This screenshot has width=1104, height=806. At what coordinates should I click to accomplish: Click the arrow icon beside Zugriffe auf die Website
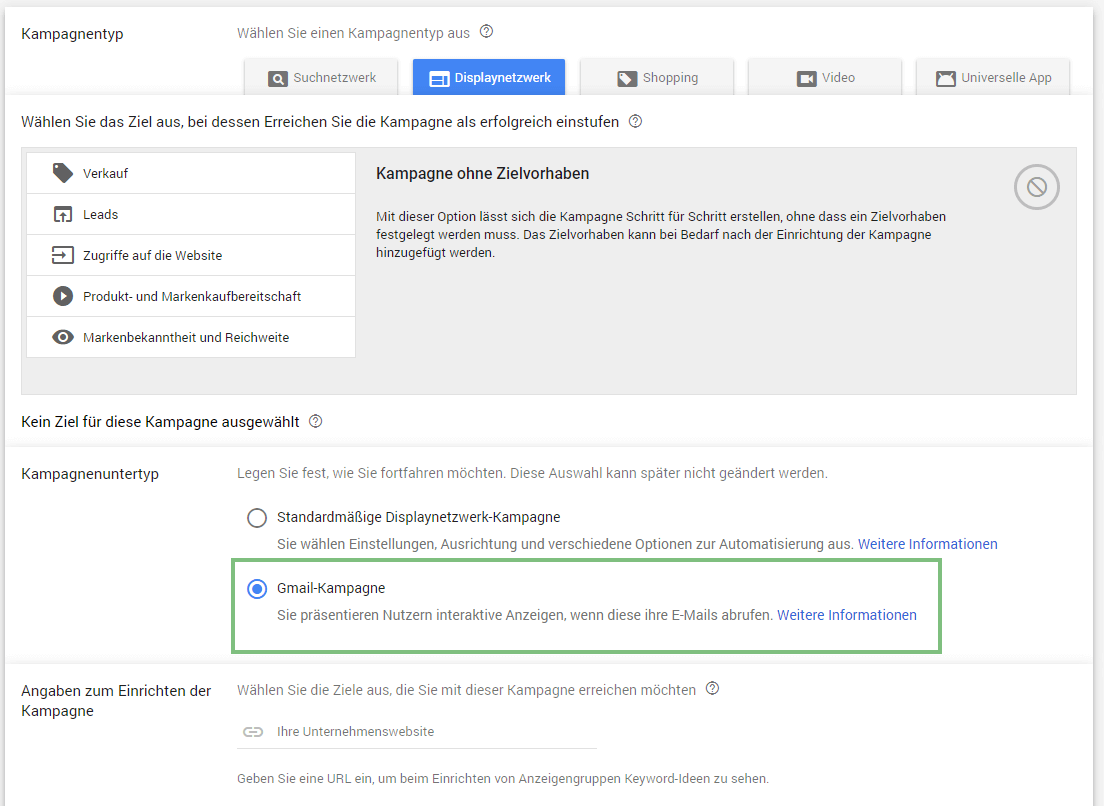click(63, 254)
